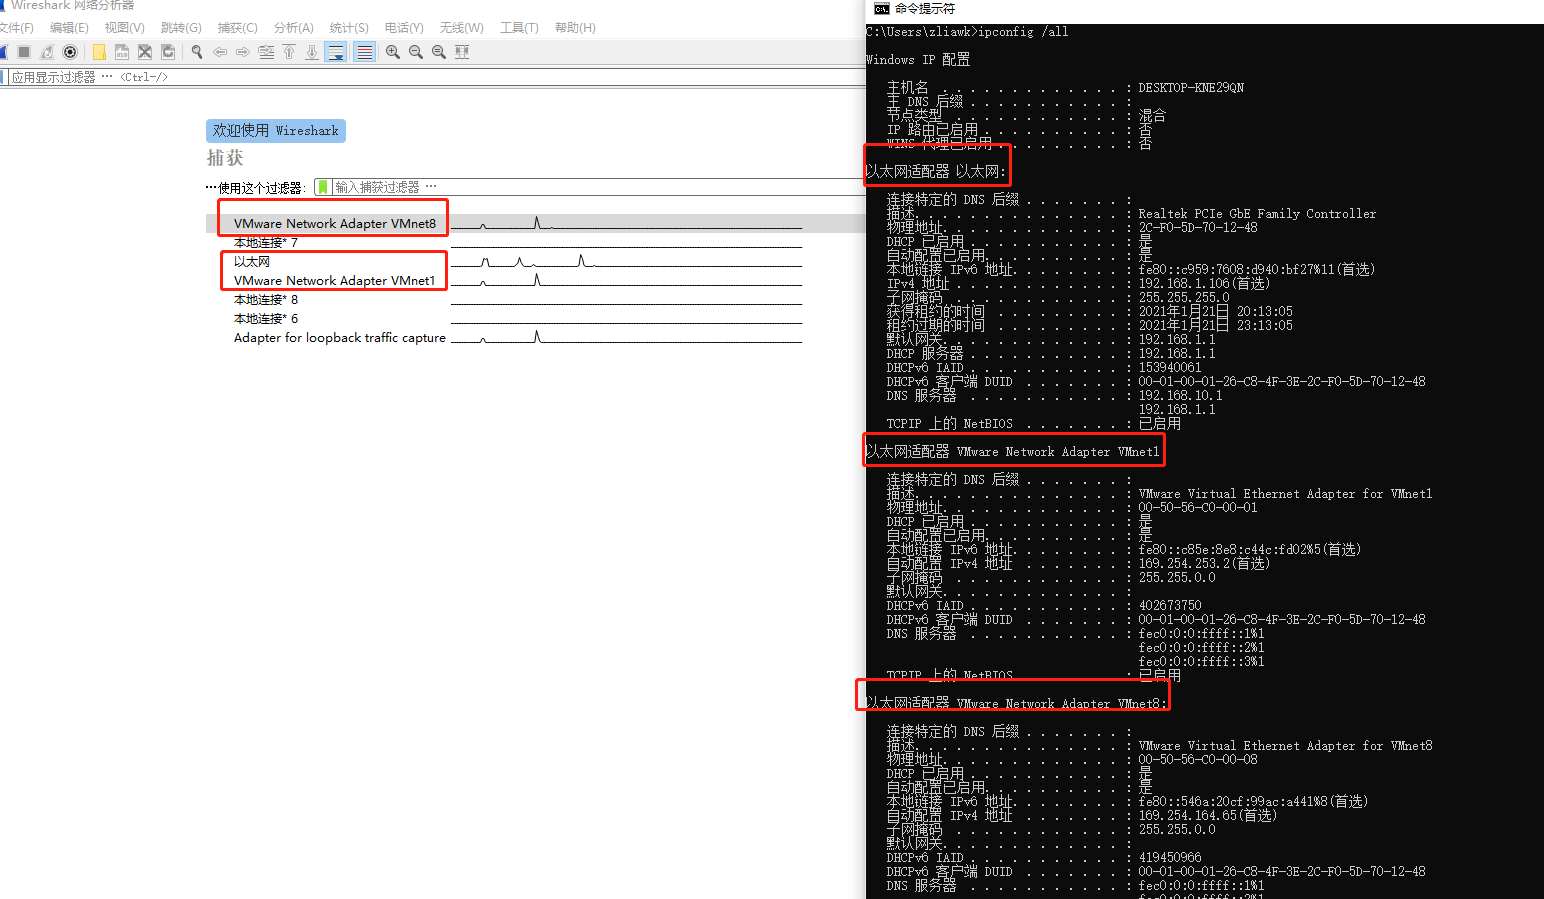
Task: Go forward in packet history
Action: pos(243,52)
